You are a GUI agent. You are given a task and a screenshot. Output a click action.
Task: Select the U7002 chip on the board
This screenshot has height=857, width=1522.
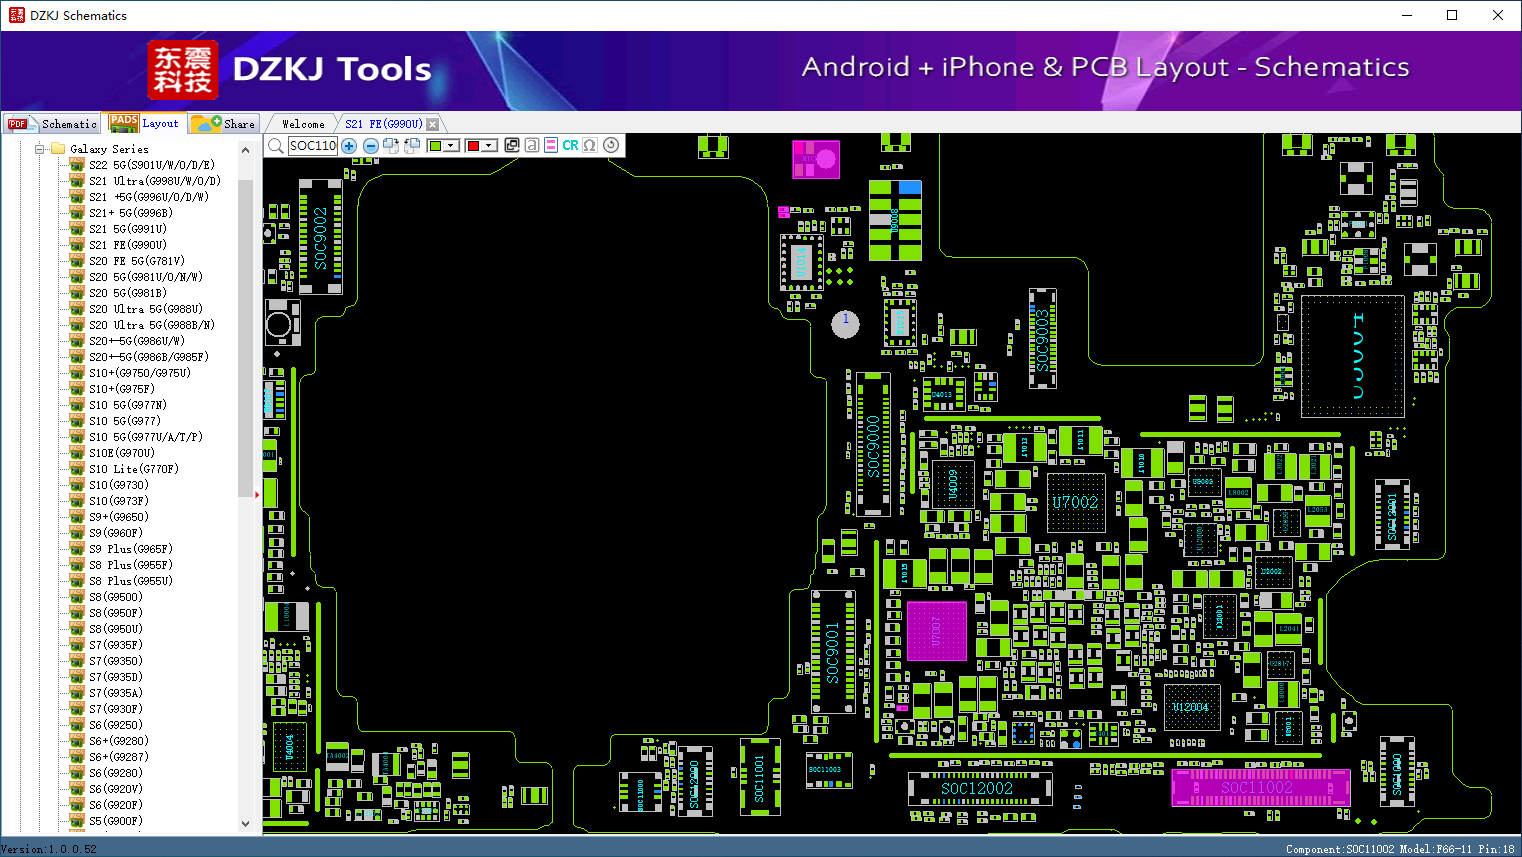point(1076,503)
